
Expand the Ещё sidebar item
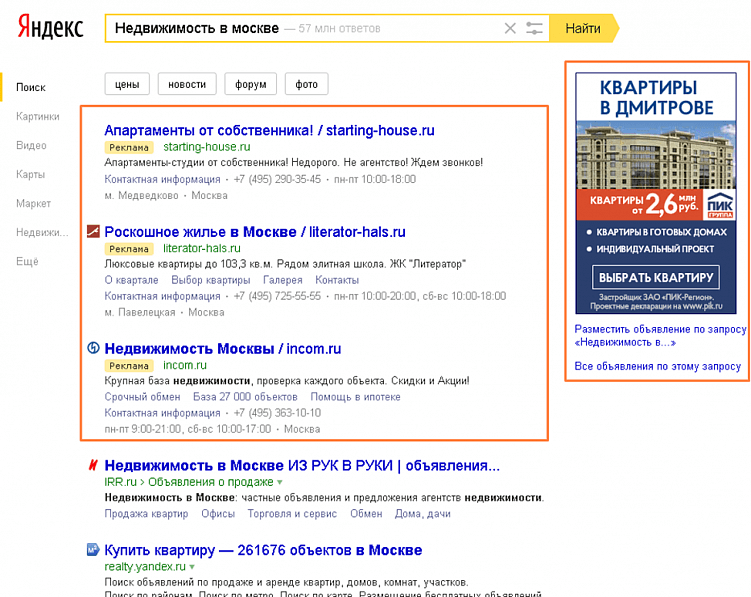[x=27, y=262]
